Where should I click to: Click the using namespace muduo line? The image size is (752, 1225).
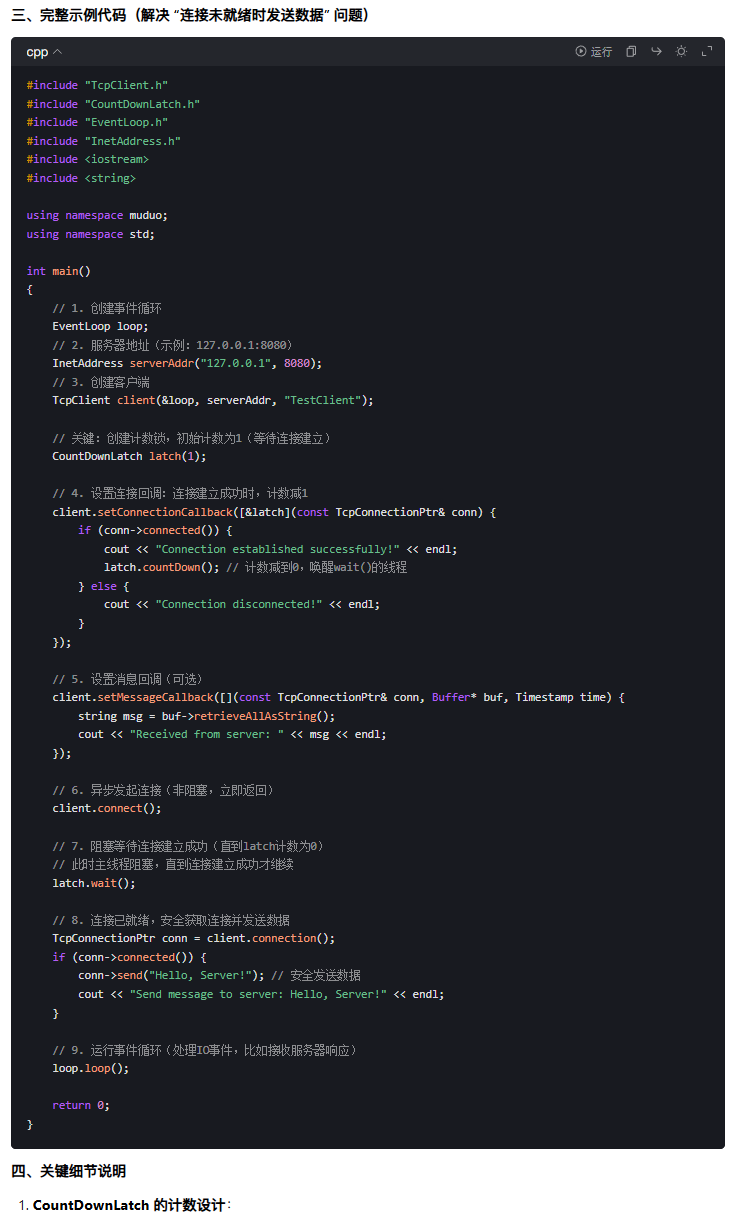click(97, 215)
